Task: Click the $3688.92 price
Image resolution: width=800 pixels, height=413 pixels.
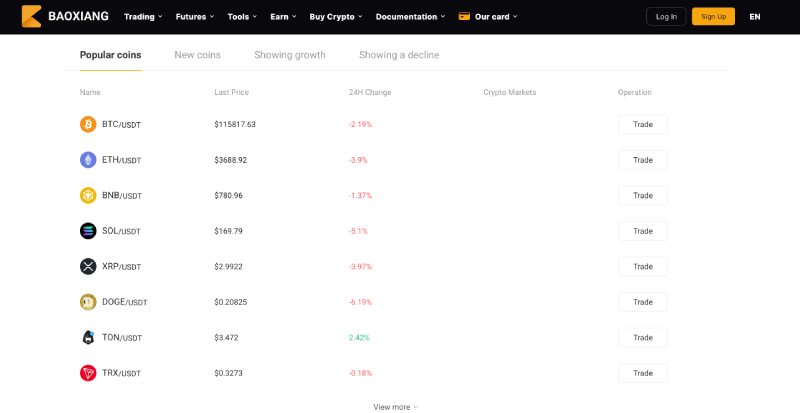Action: pyautogui.click(x=231, y=160)
